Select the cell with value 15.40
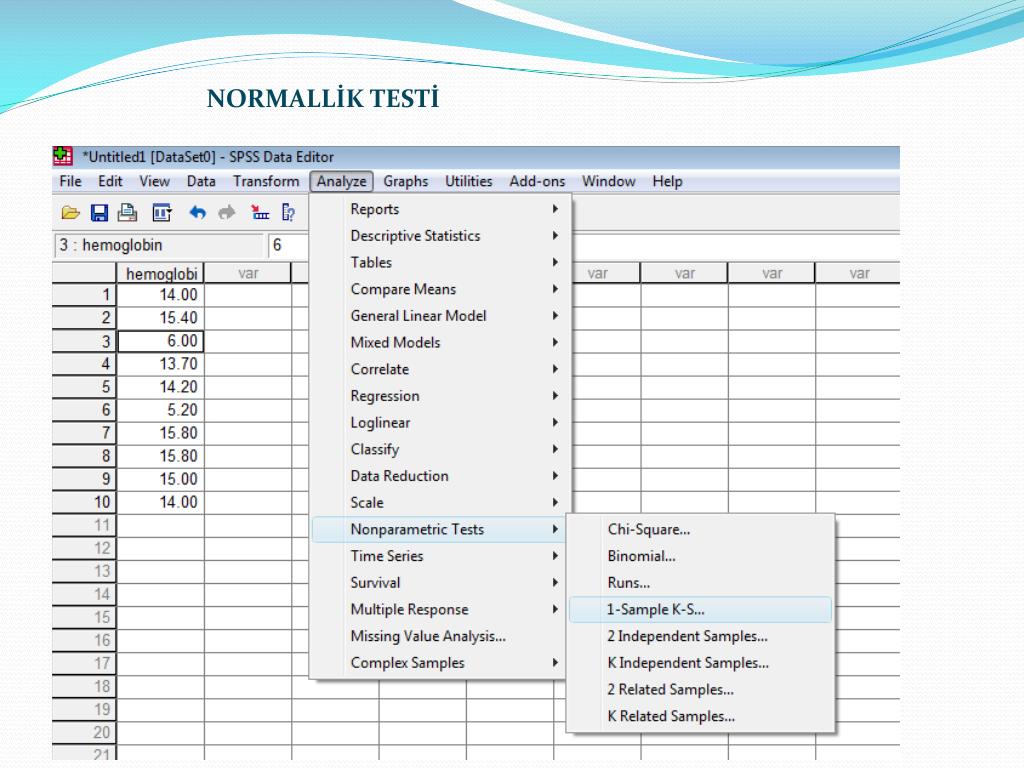Screen dimensions: 1024x768 (x=161, y=318)
